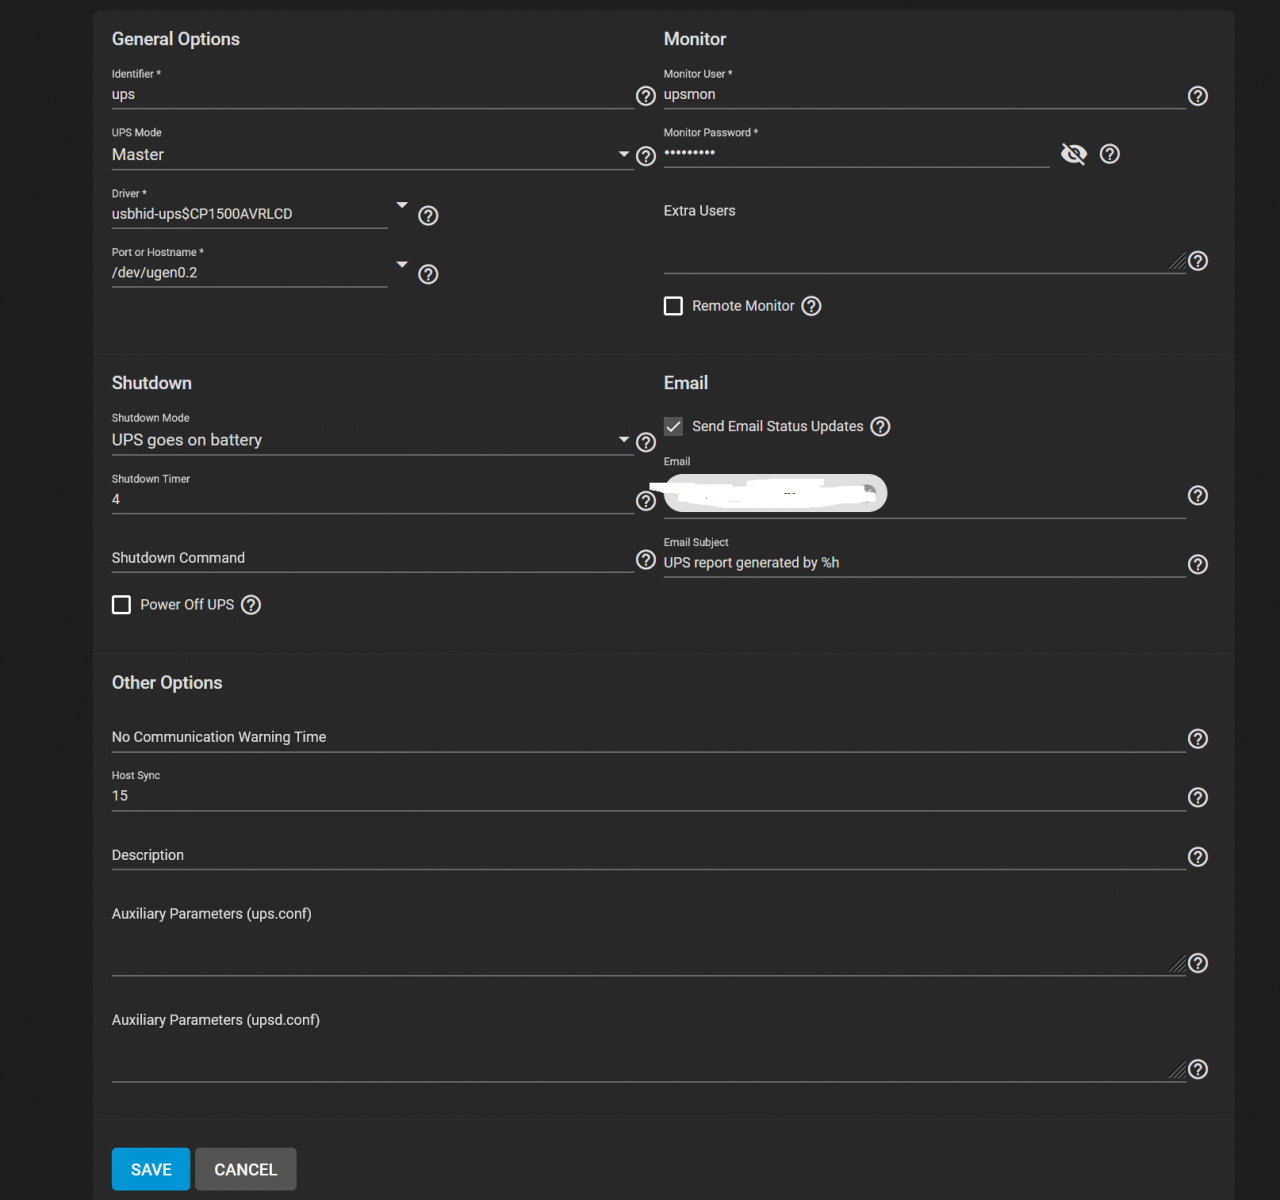Open help for Extra Users
The image size is (1280, 1200).
pyautogui.click(x=1198, y=261)
